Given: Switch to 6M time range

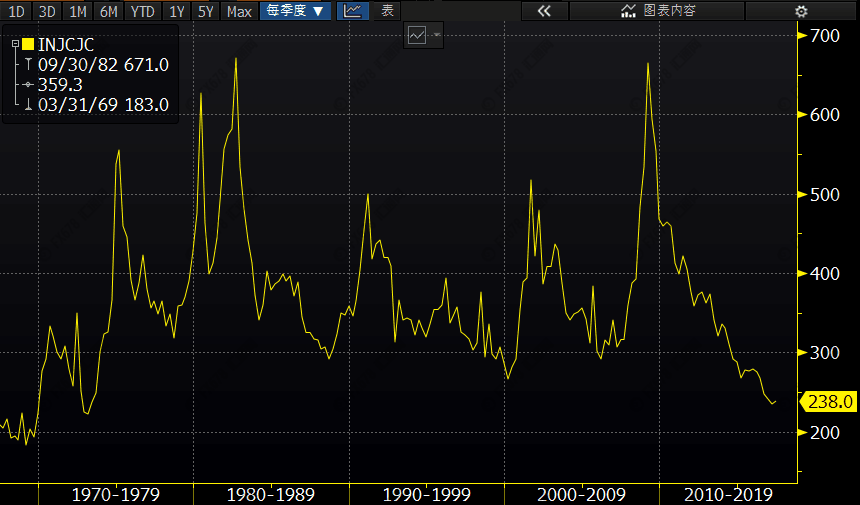Looking at the screenshot, I should 109,11.
